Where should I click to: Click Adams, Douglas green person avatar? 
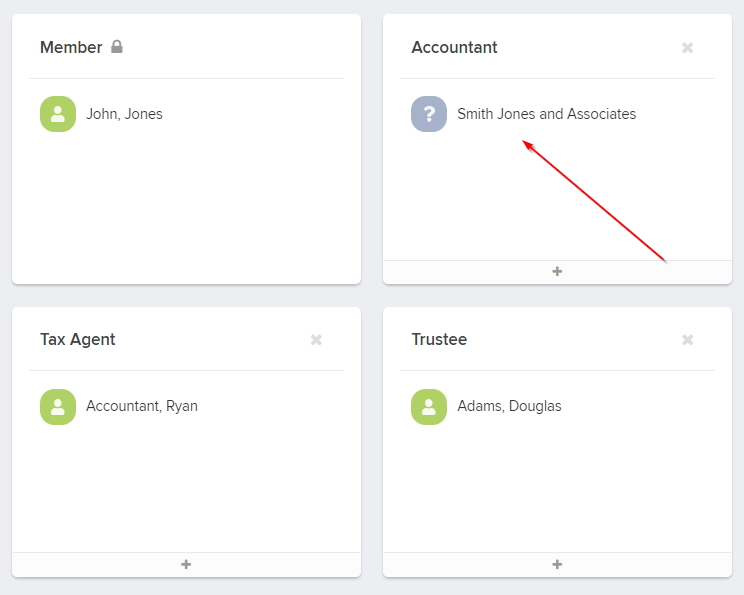[x=429, y=406]
